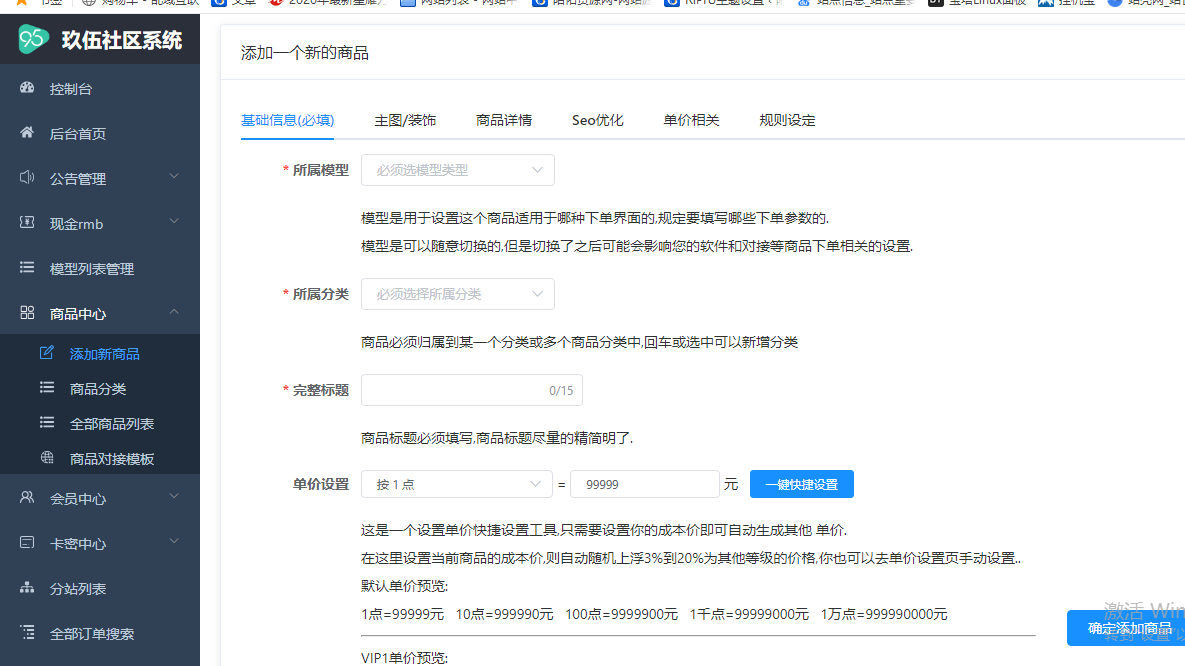Click the 确定添加商品 button
The height and width of the screenshot is (666, 1185).
click(x=1126, y=628)
